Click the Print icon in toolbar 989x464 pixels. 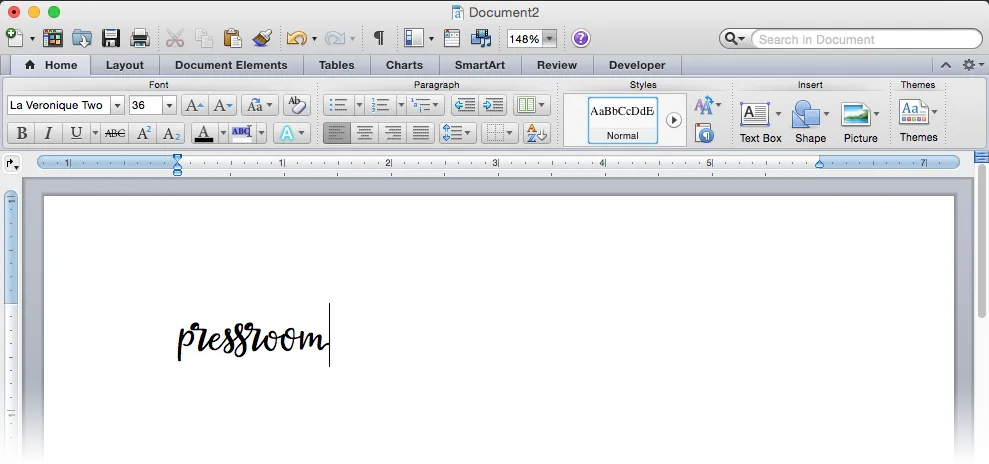pyautogui.click(x=140, y=39)
